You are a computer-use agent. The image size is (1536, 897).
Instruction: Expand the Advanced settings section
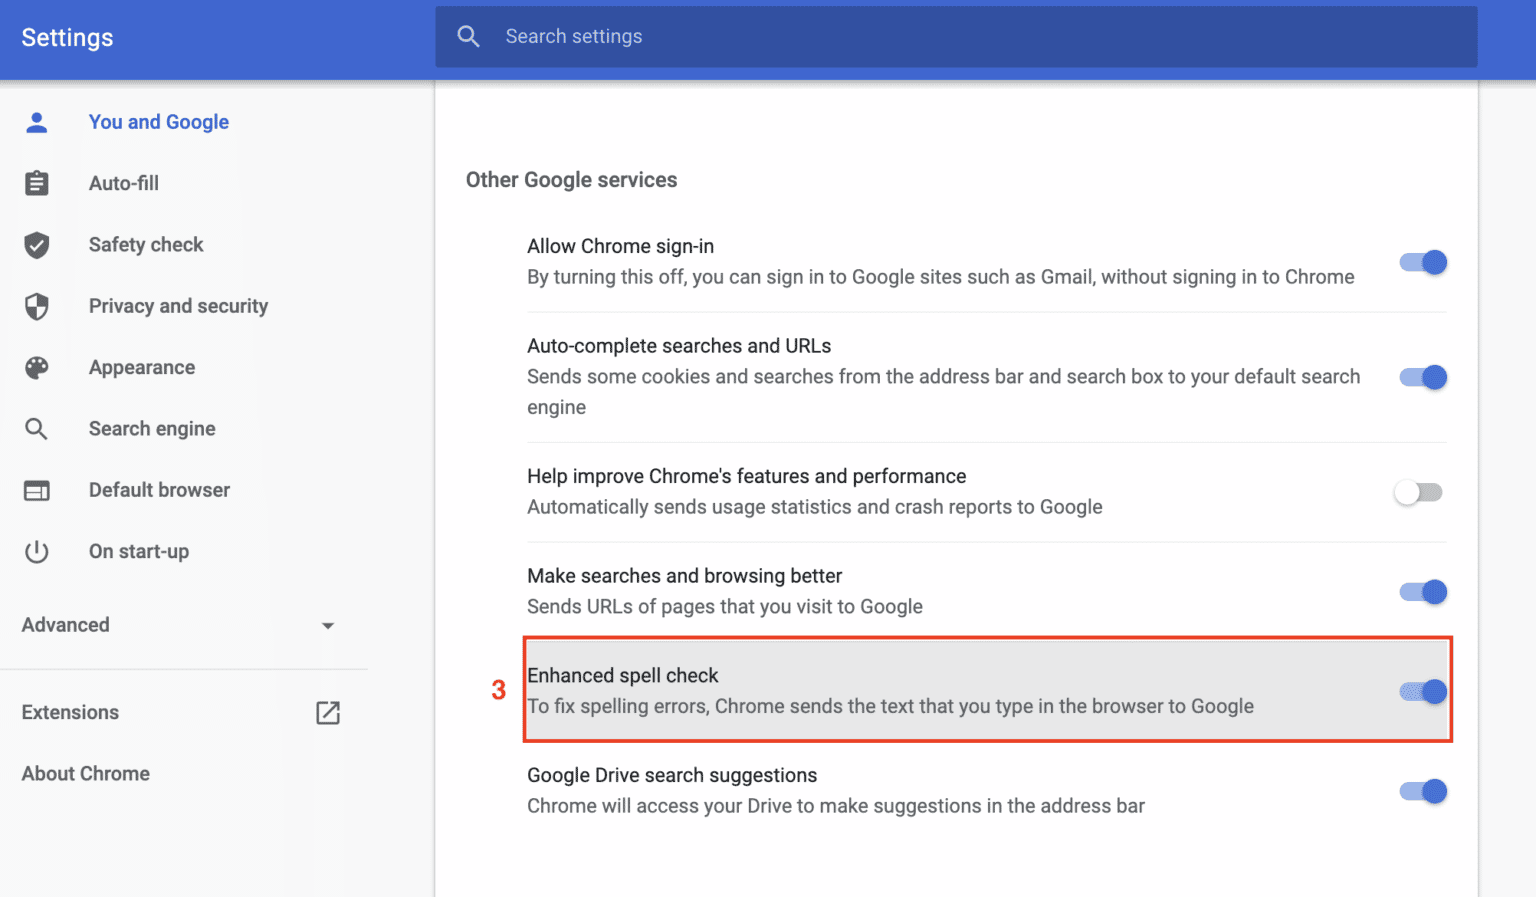pyautogui.click(x=327, y=624)
